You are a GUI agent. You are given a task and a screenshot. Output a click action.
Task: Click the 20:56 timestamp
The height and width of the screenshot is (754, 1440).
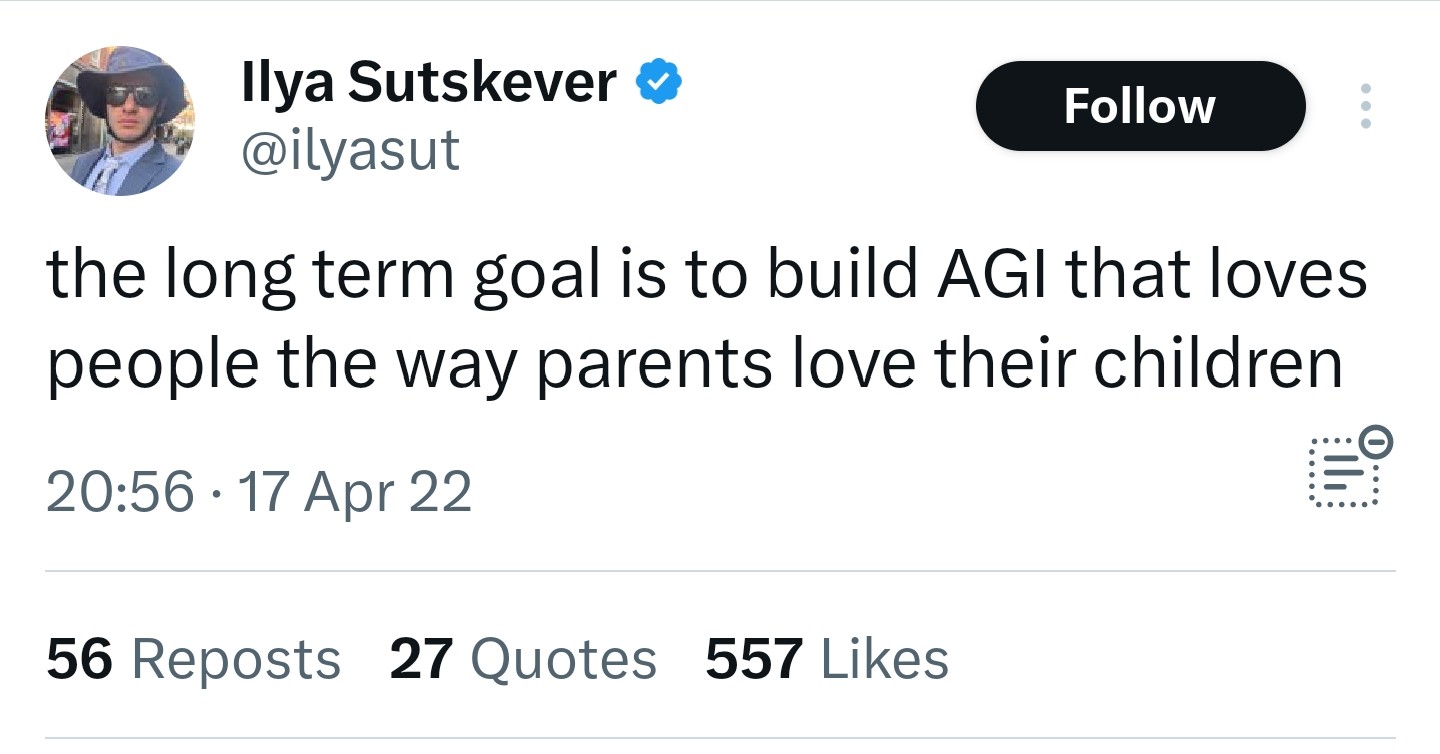[x=120, y=492]
